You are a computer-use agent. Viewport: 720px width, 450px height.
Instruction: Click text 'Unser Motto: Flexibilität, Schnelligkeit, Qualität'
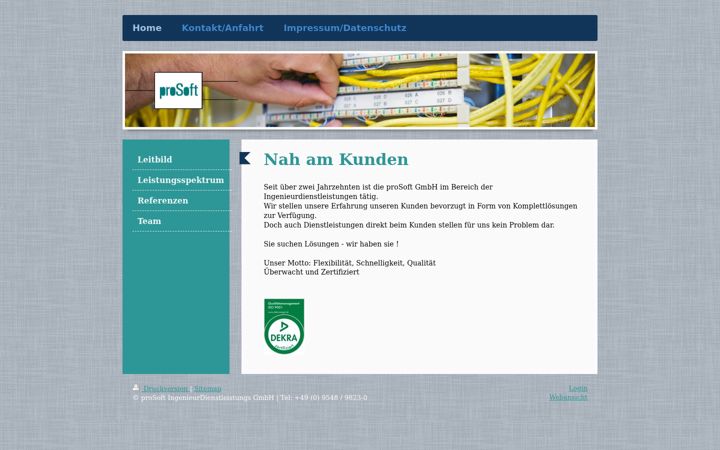349,263
